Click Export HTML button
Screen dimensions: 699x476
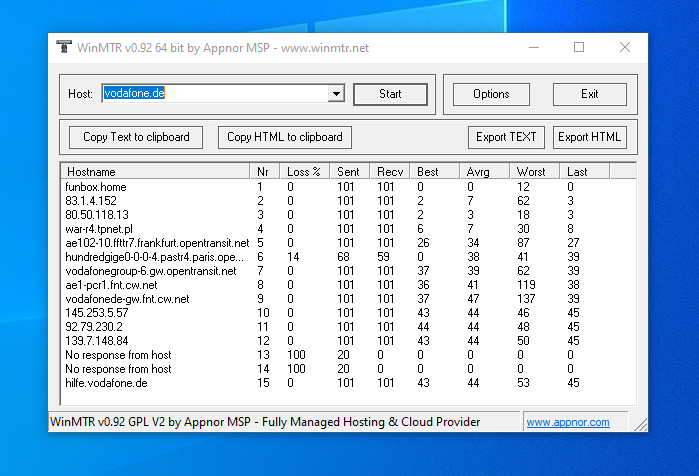pos(589,137)
